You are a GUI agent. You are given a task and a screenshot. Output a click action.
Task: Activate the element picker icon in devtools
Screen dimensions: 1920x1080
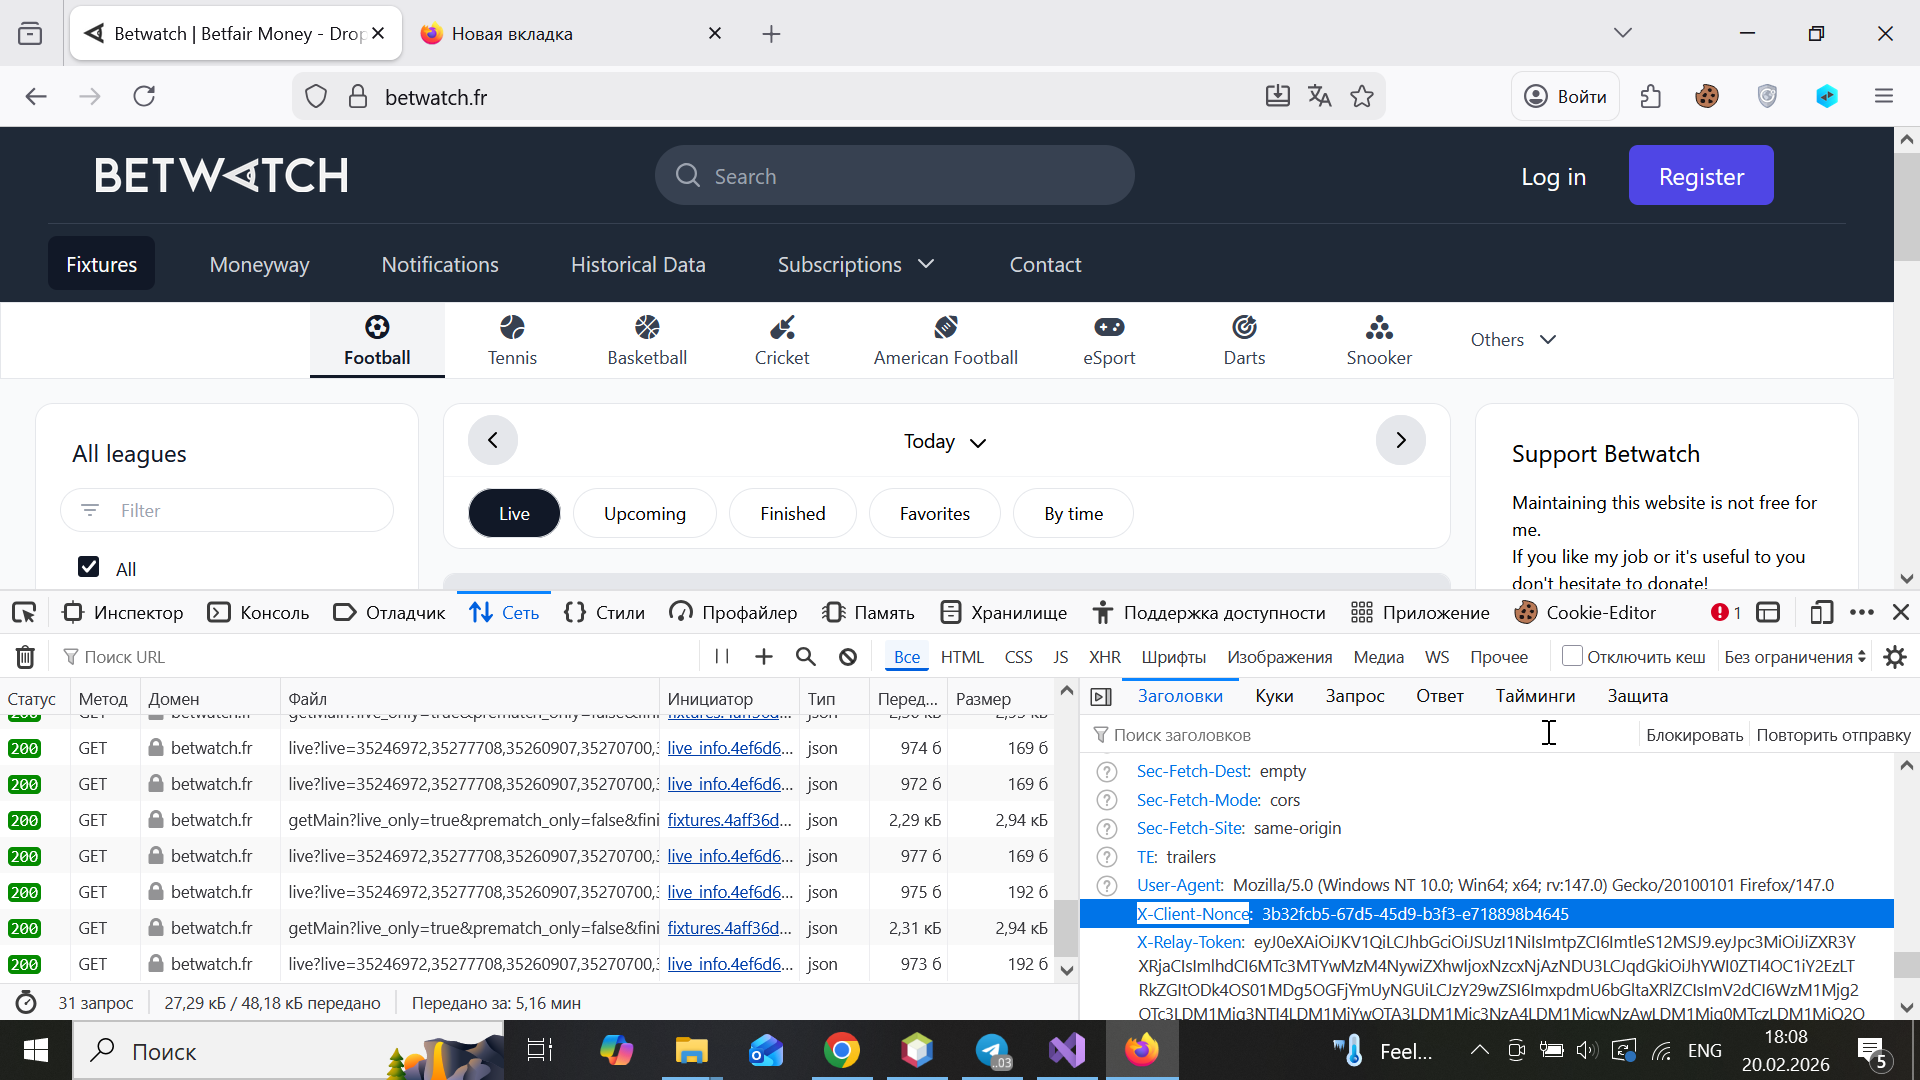coord(24,612)
